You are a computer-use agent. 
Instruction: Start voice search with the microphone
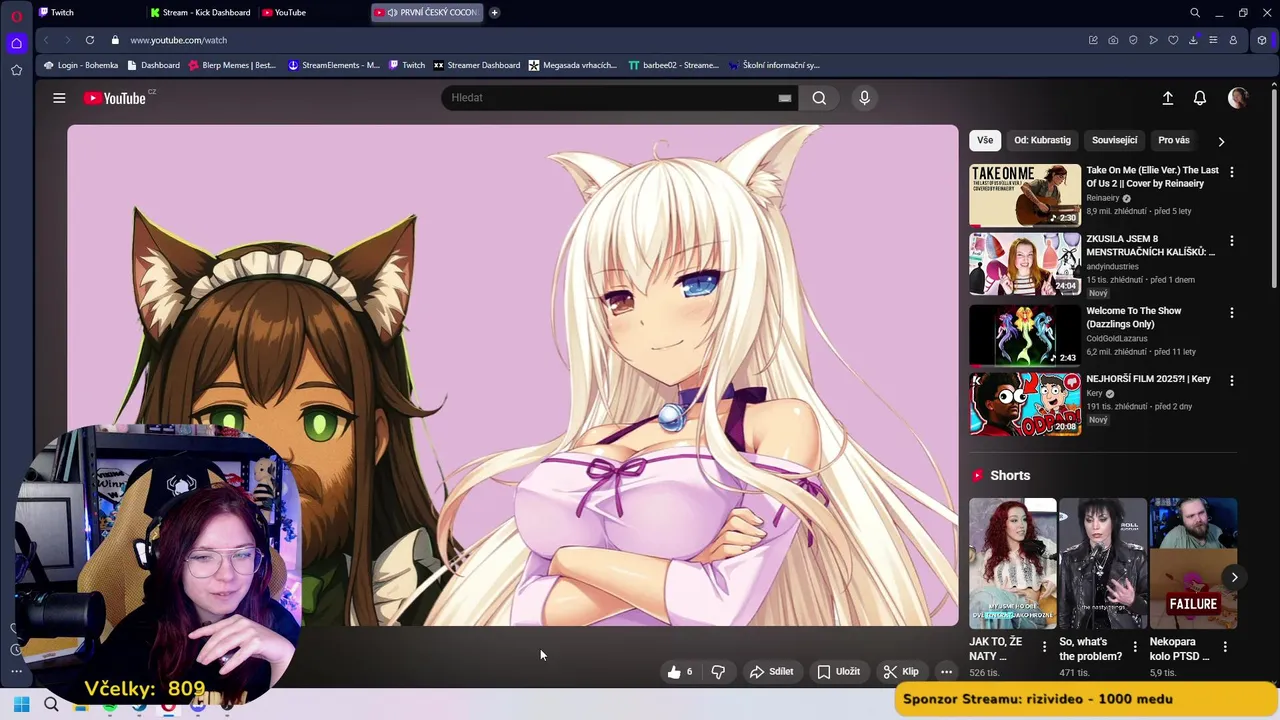[865, 98]
